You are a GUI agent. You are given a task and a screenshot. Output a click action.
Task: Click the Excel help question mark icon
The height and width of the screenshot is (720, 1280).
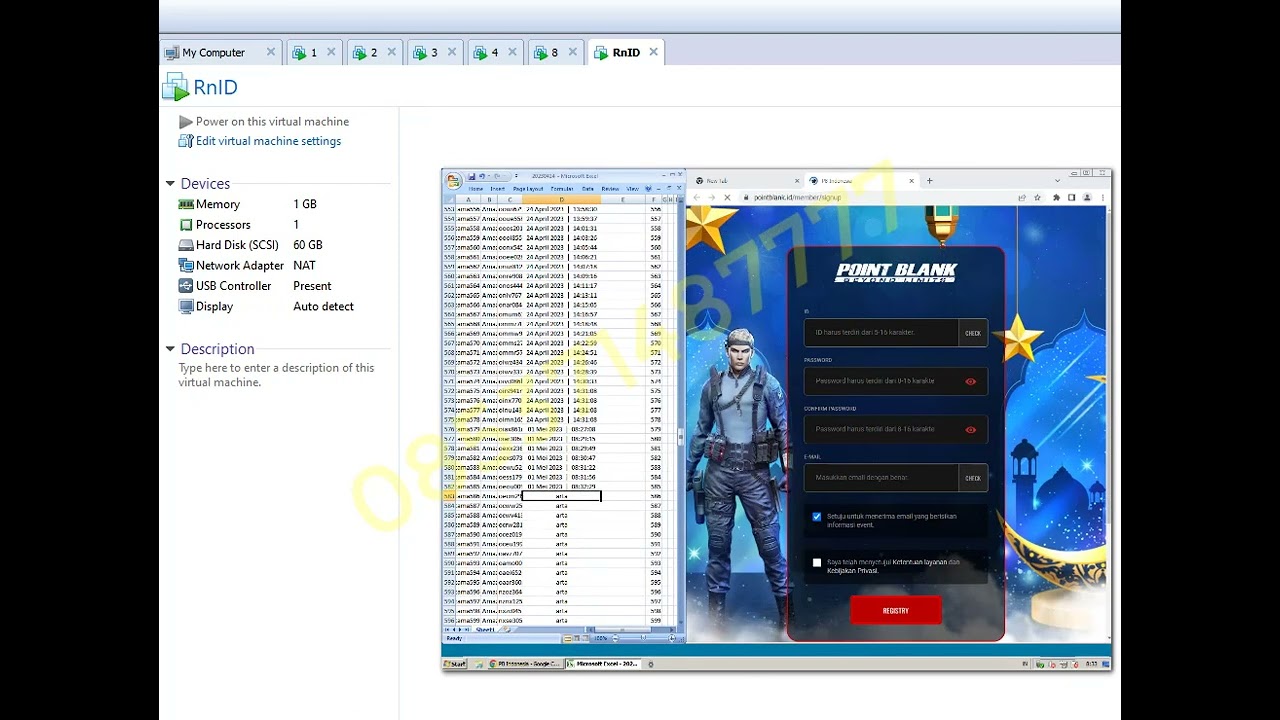pos(648,188)
